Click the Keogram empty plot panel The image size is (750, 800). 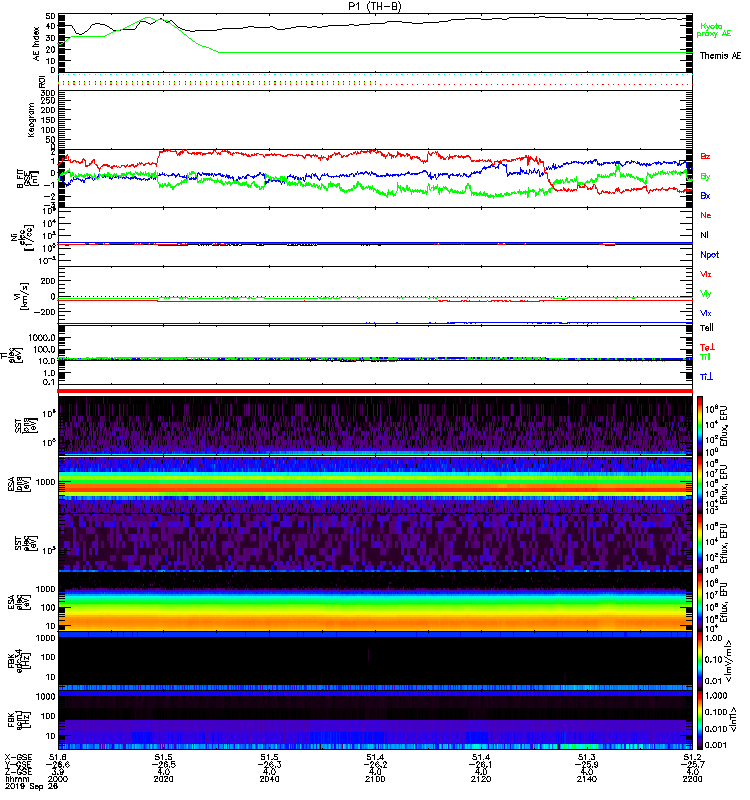click(375, 120)
